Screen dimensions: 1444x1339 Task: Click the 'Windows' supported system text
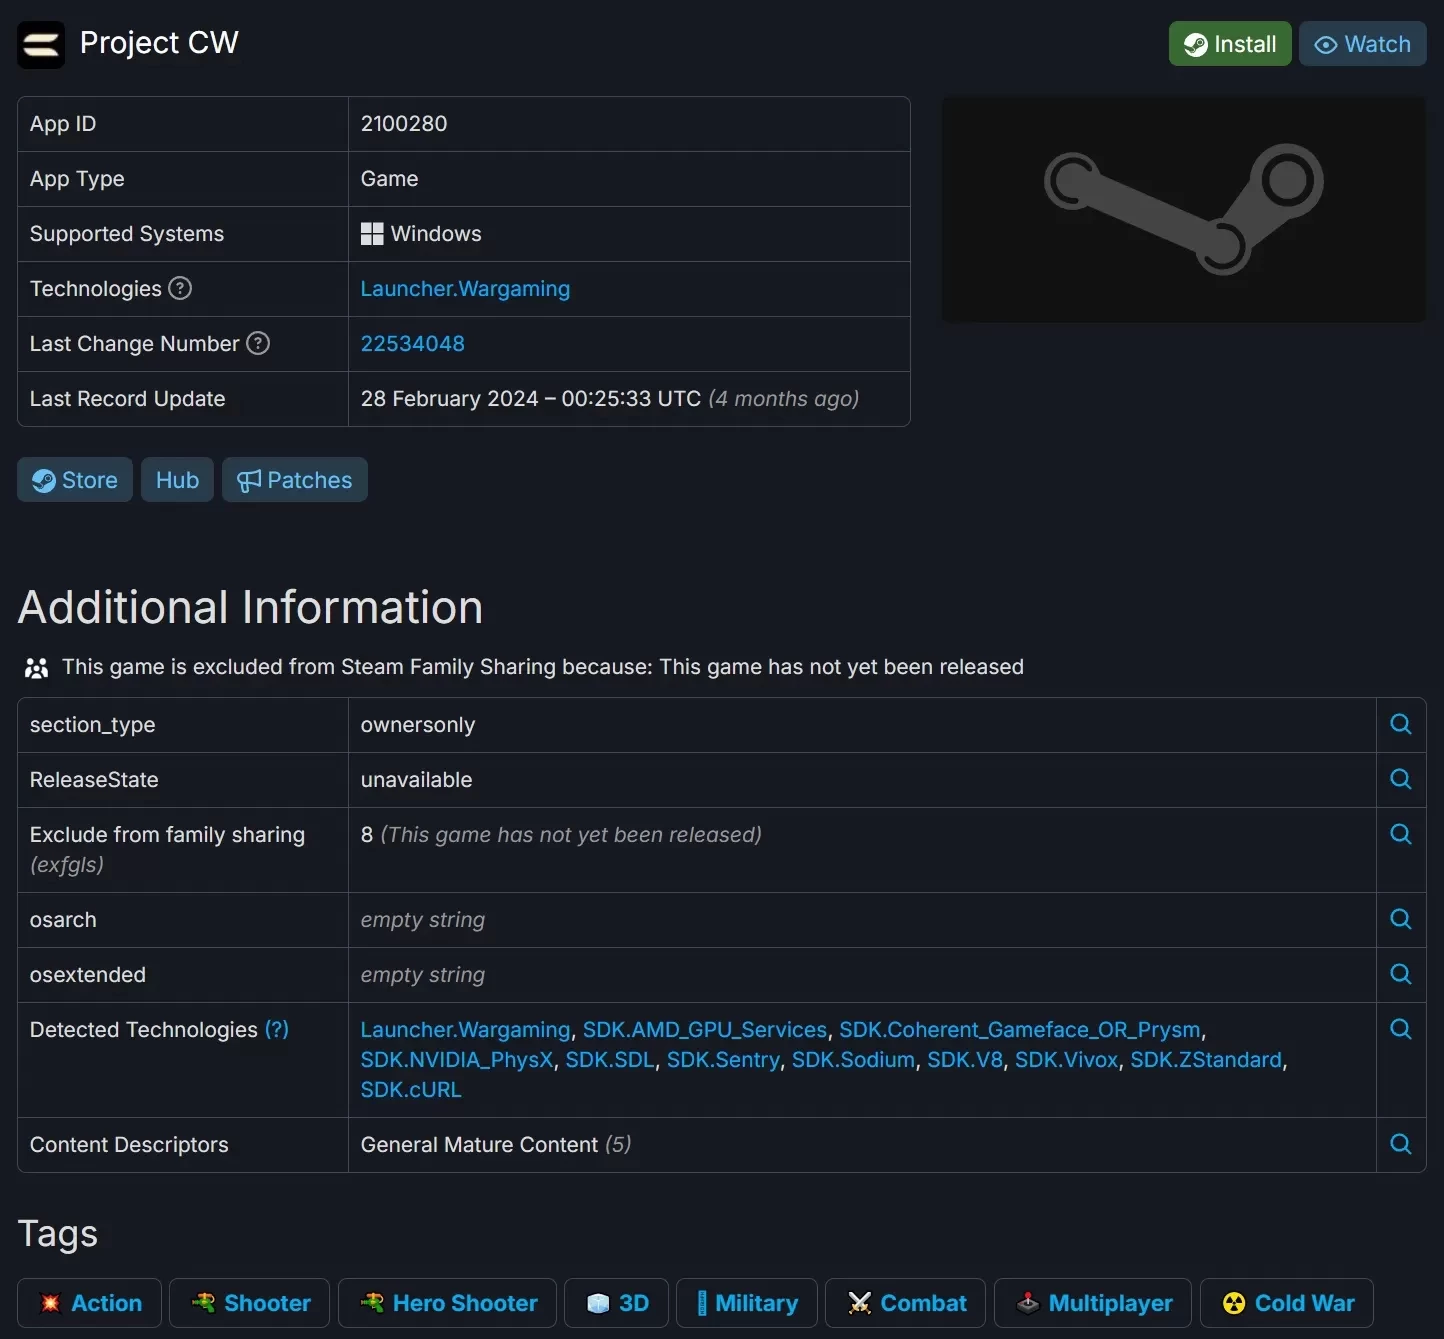(436, 234)
